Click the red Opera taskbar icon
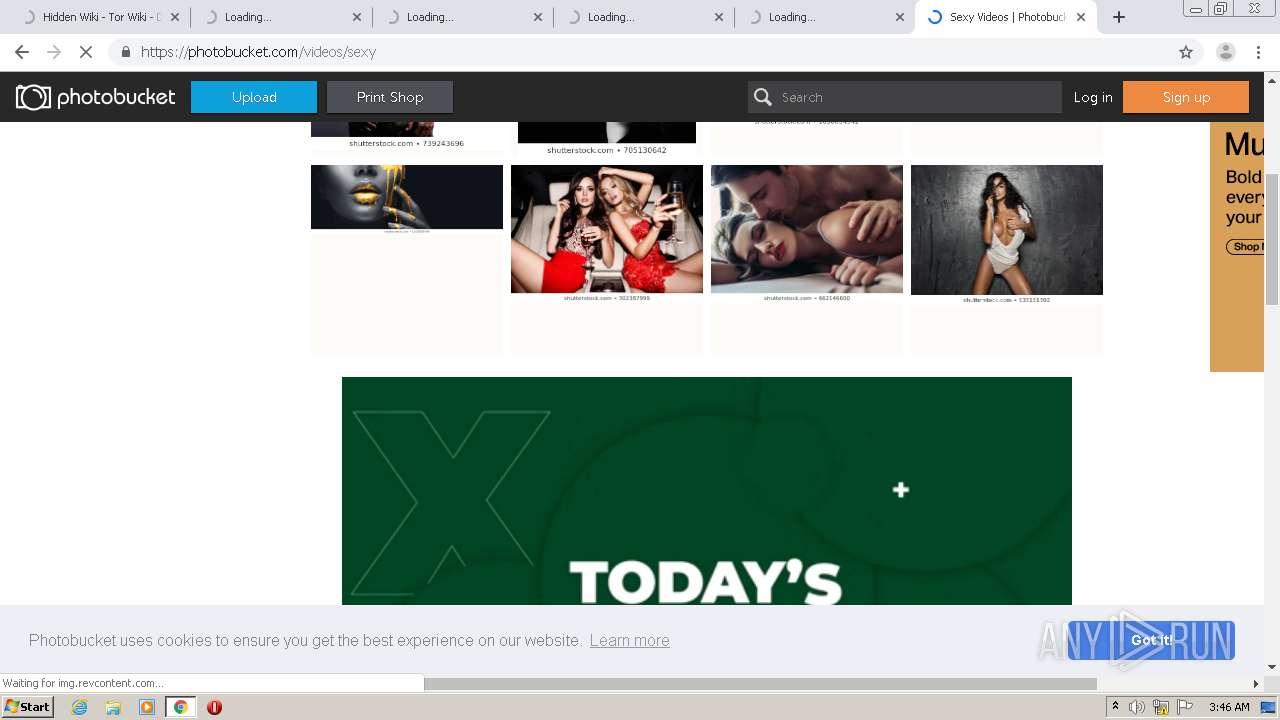1280x720 pixels. coord(214,707)
